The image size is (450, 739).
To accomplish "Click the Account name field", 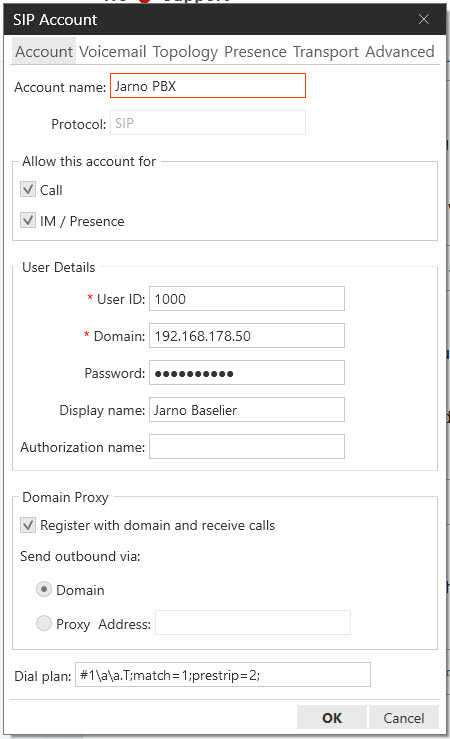I will tap(208, 86).
